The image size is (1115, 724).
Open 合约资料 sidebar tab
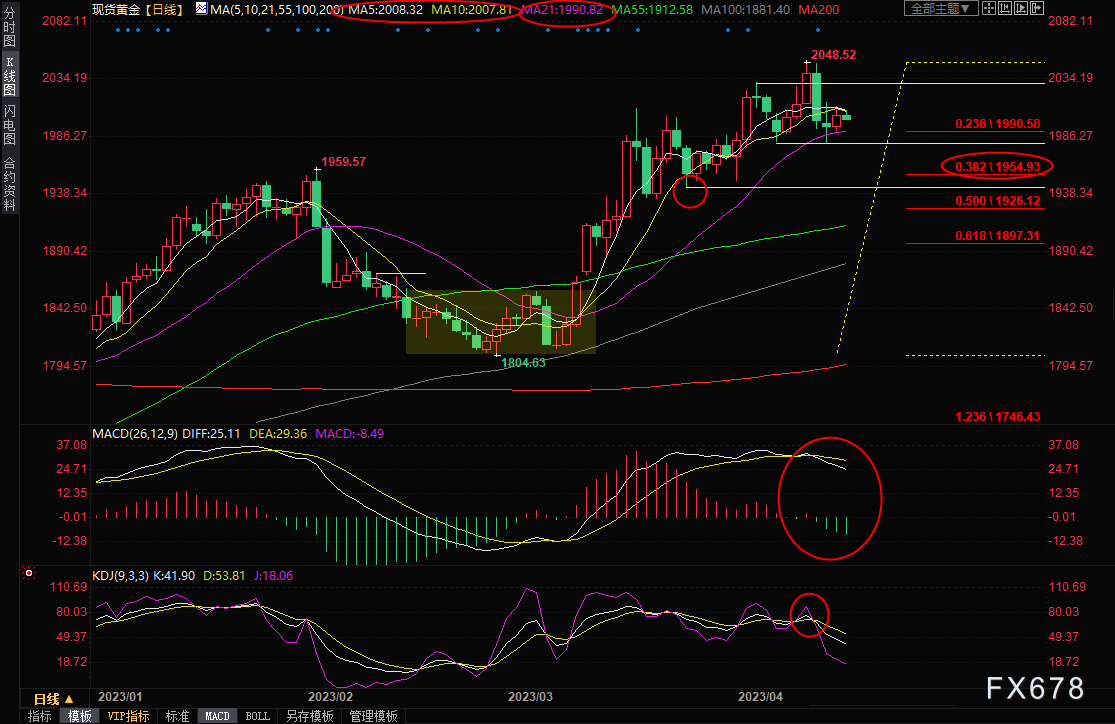click(x=9, y=183)
